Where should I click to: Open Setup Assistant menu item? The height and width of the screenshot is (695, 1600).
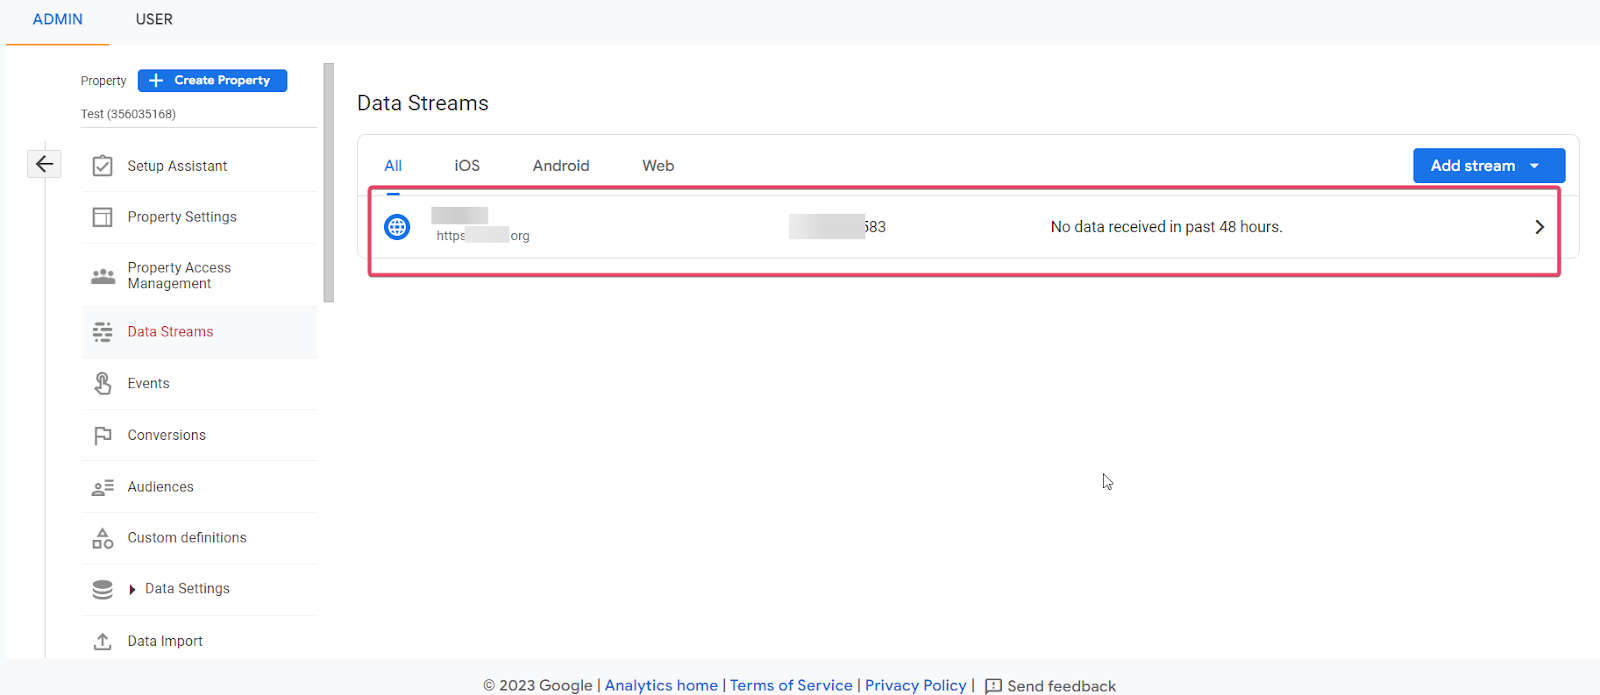click(x=200, y=166)
